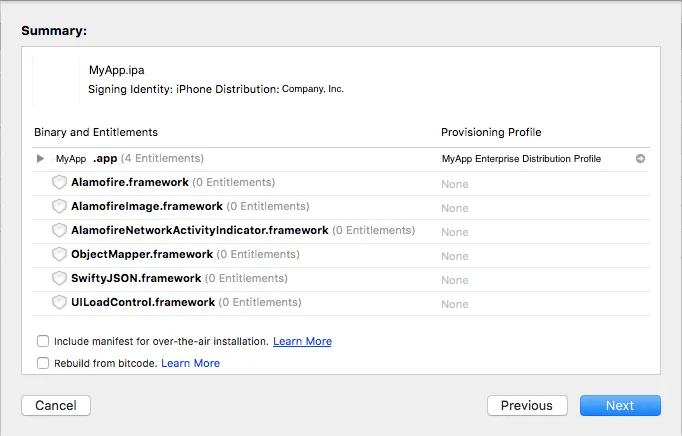This screenshot has width=682, height=436.
Task: Enable Rebuild from bitcode checkbox
Action: pos(43,363)
